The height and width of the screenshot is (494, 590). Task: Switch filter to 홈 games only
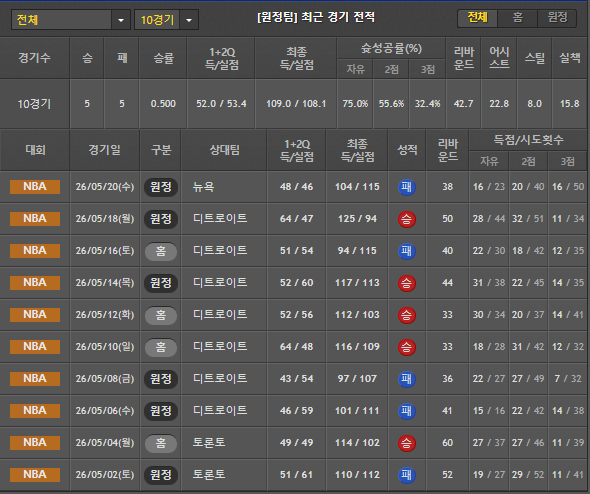click(x=517, y=18)
